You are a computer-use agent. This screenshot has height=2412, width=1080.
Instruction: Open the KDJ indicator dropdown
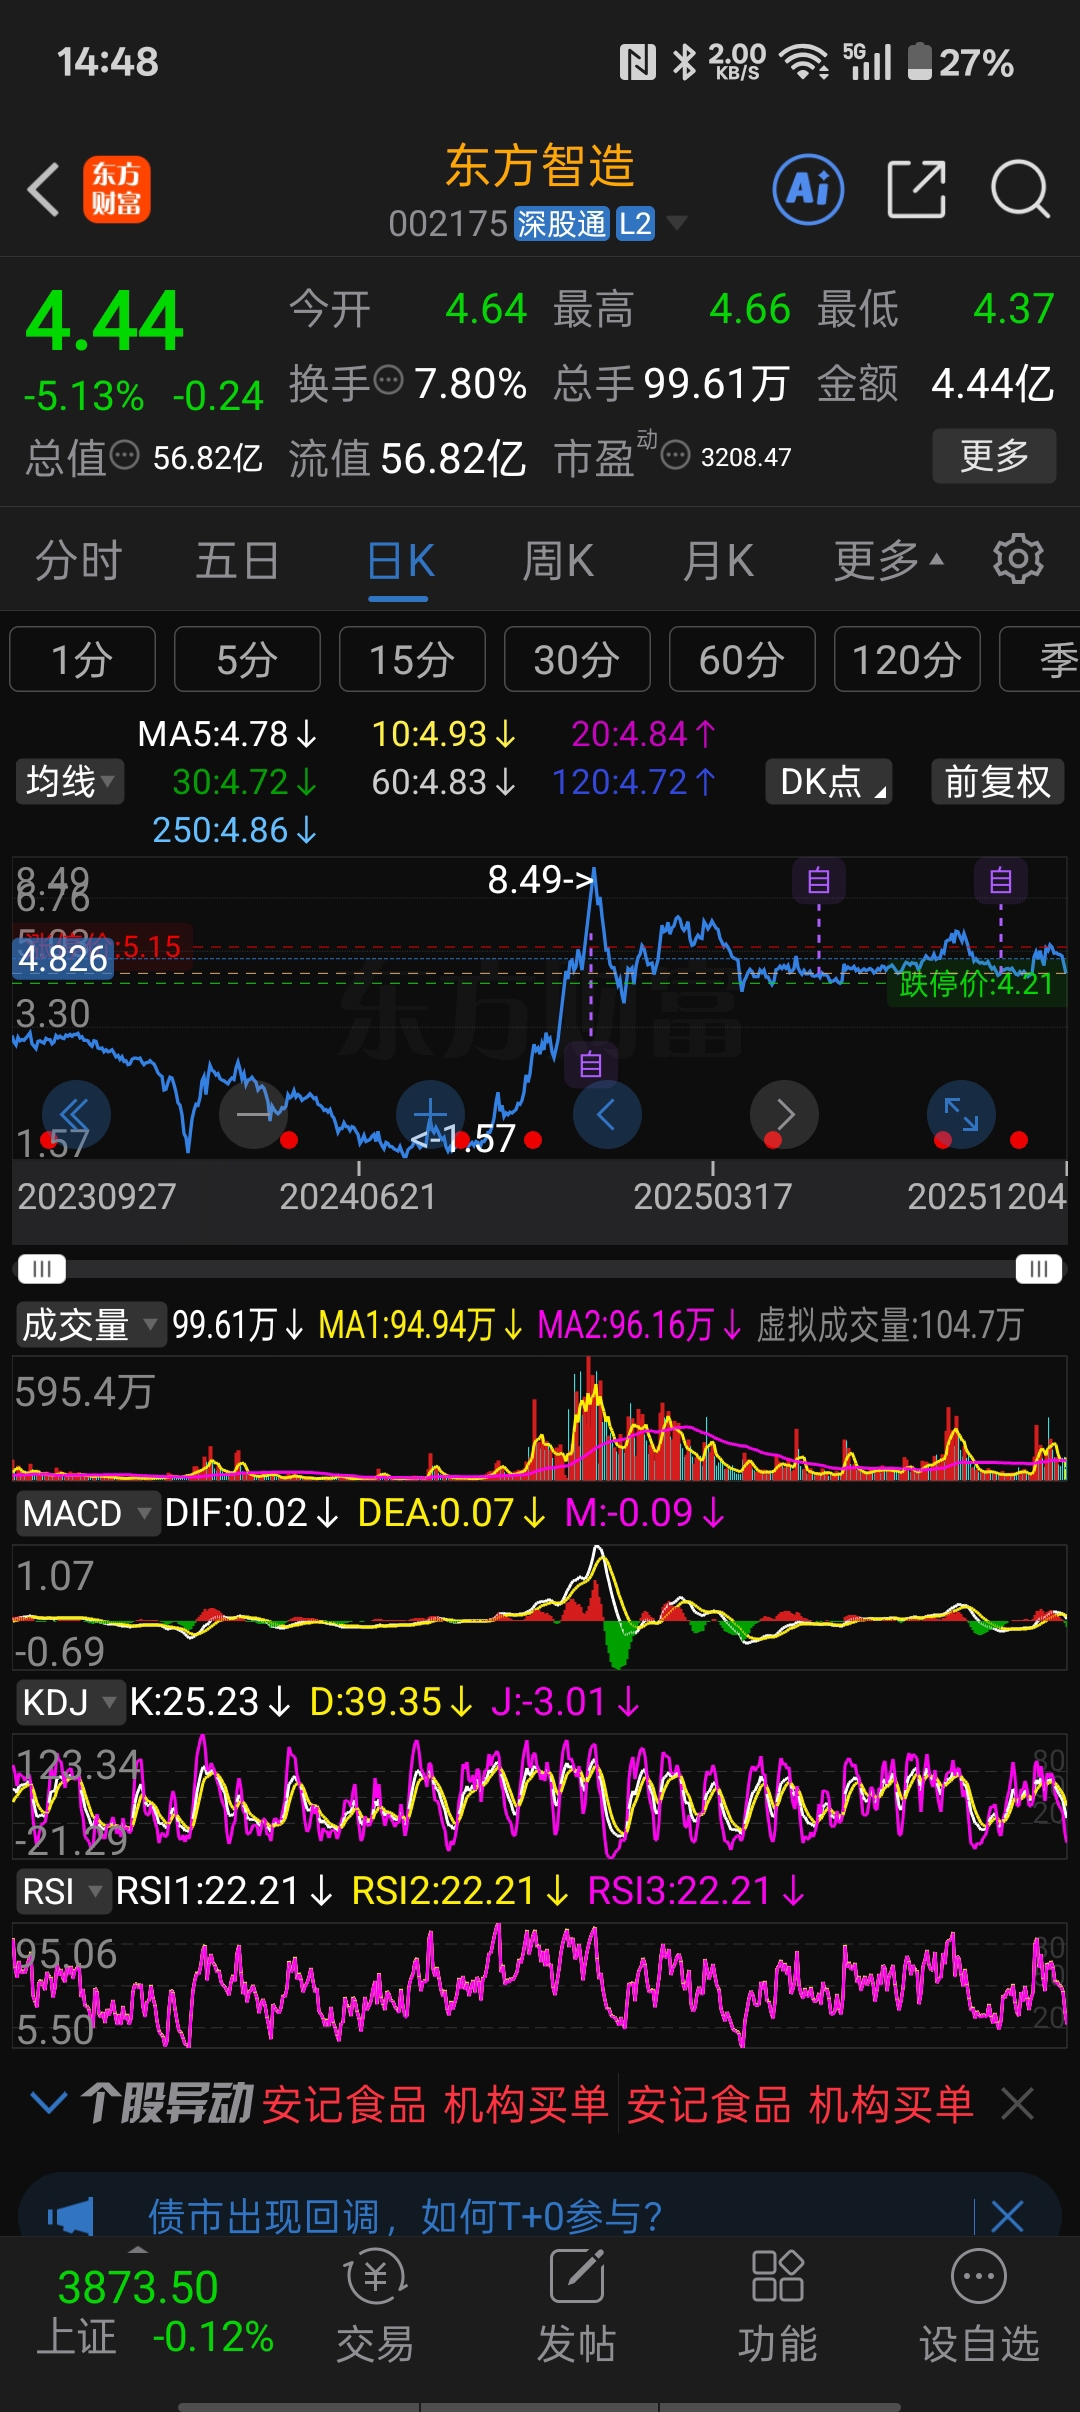70,1702
